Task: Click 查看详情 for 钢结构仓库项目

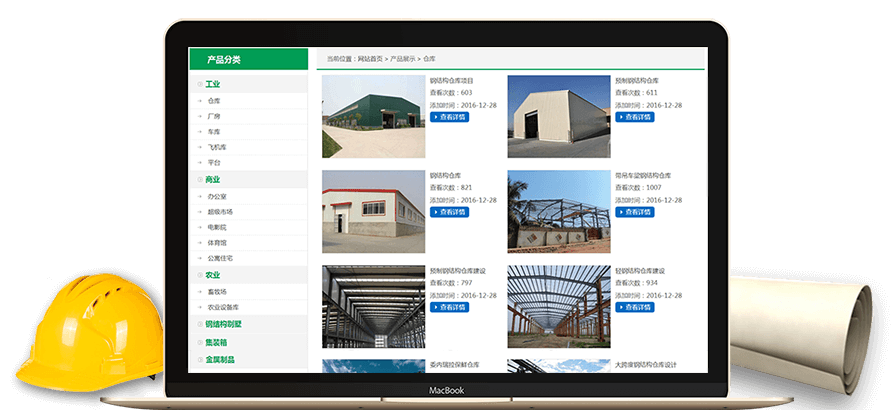Action: click(450, 117)
